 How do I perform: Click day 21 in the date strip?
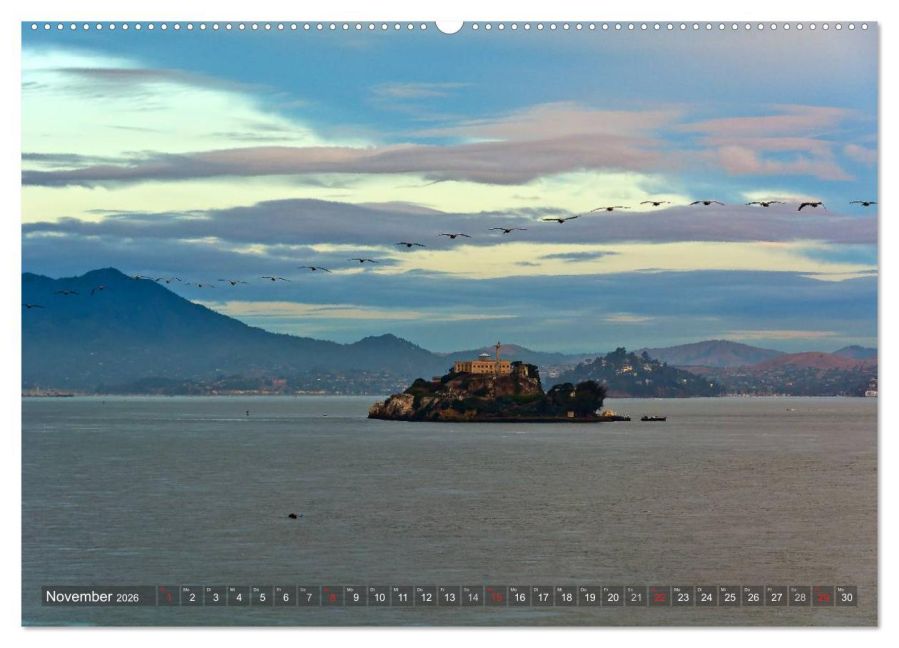(x=636, y=597)
